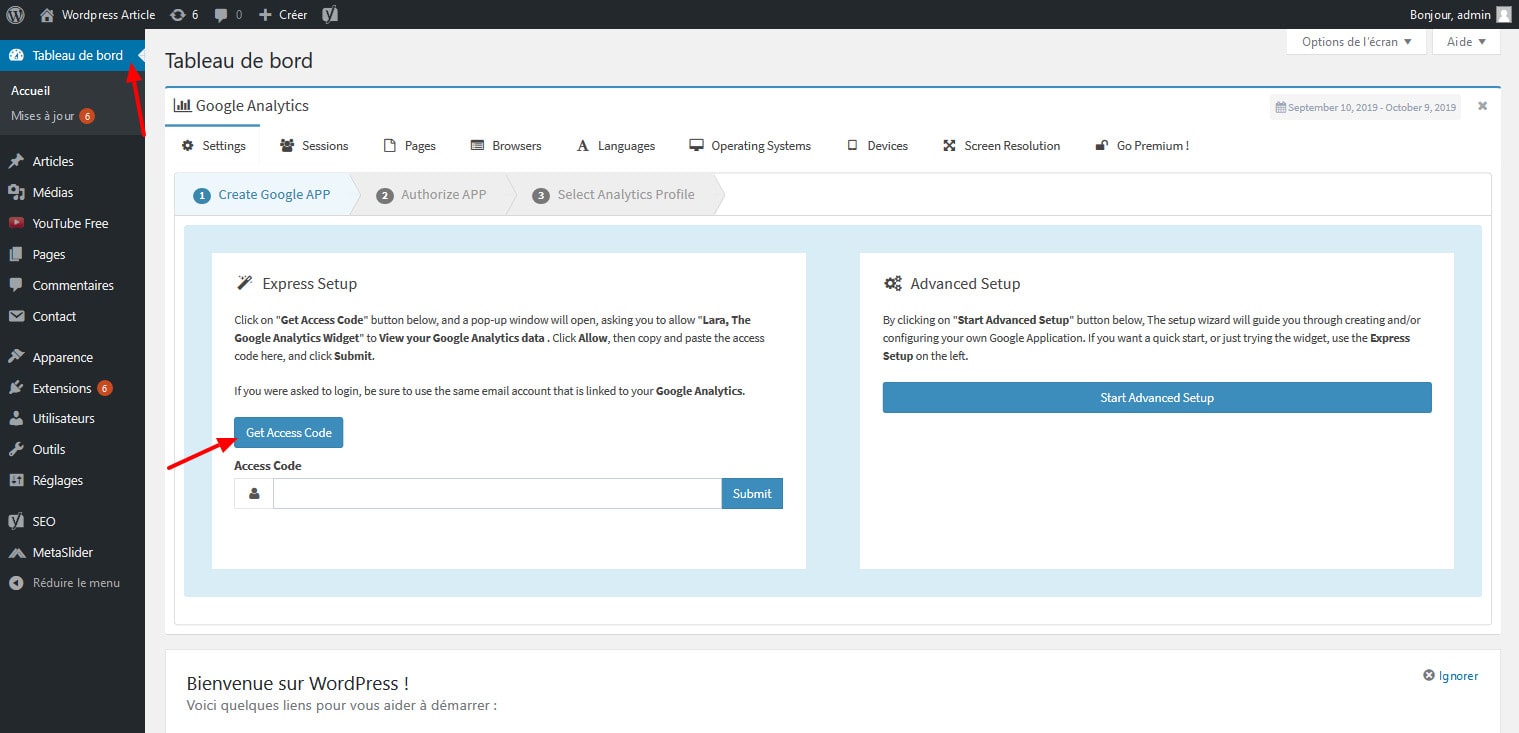1519x733 pixels.
Task: Switch to the Browsers tab
Action: 506,146
